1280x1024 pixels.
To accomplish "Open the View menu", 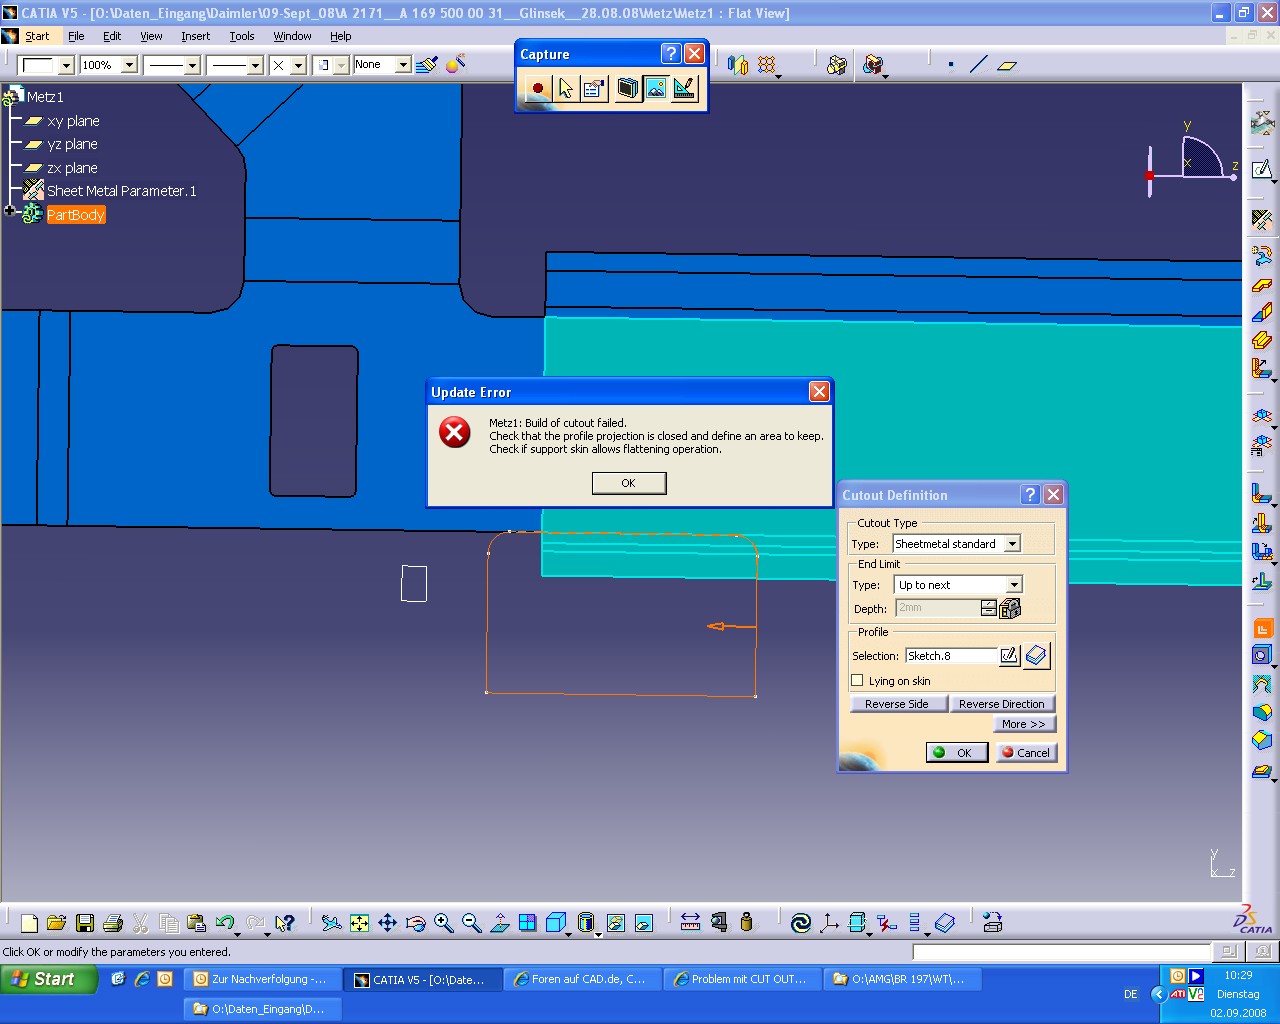I will 151,36.
